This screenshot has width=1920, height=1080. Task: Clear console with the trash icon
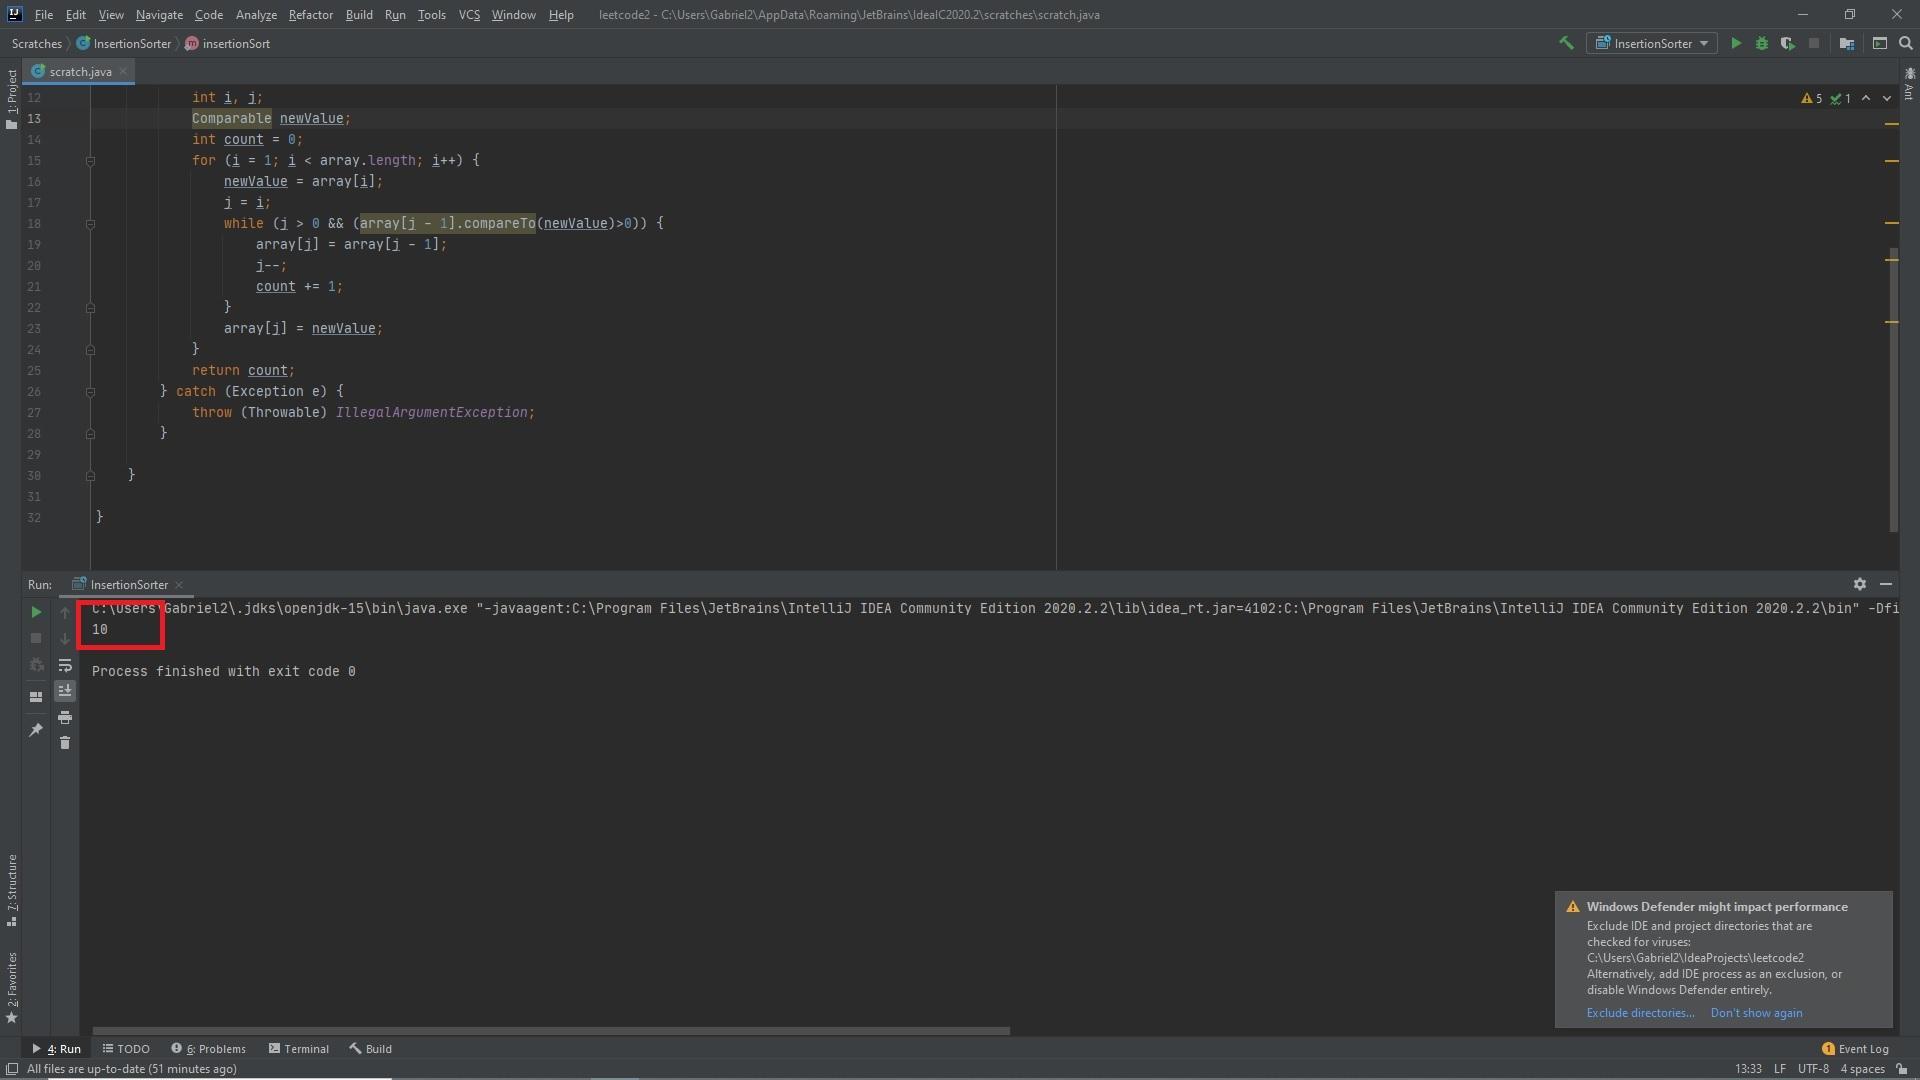(65, 743)
